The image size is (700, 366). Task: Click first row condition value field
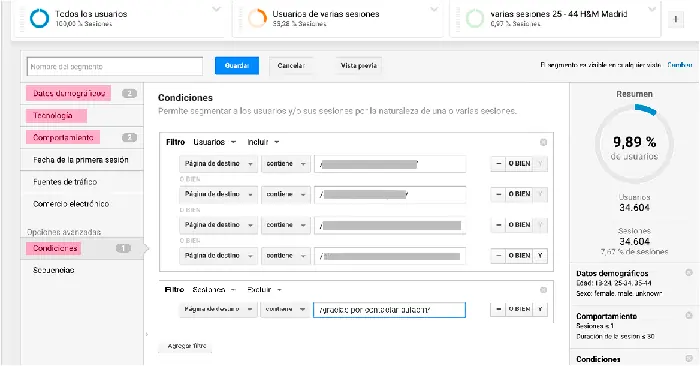coord(390,164)
